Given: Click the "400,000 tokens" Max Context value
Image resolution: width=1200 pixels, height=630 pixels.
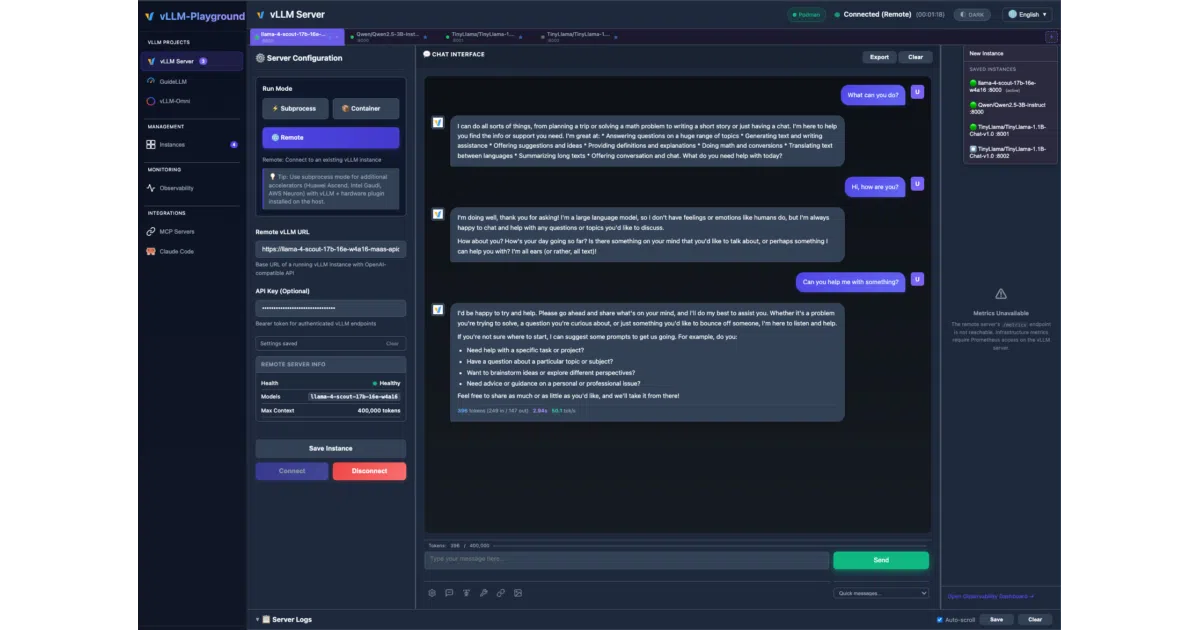Looking at the screenshot, I should 379,410.
